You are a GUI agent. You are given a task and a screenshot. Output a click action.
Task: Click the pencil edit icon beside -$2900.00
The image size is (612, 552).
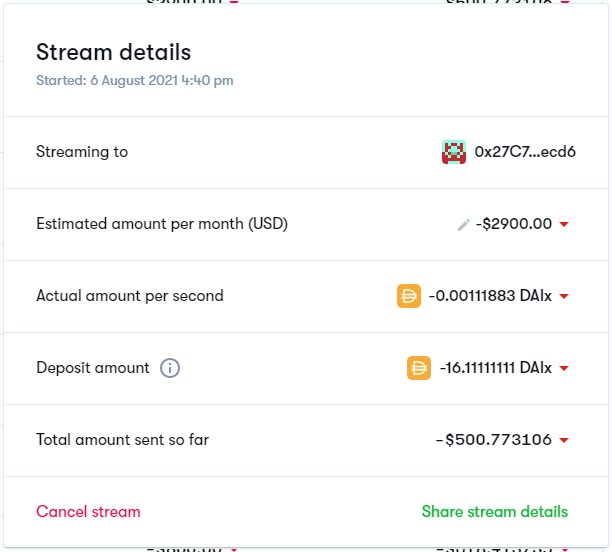click(x=464, y=225)
